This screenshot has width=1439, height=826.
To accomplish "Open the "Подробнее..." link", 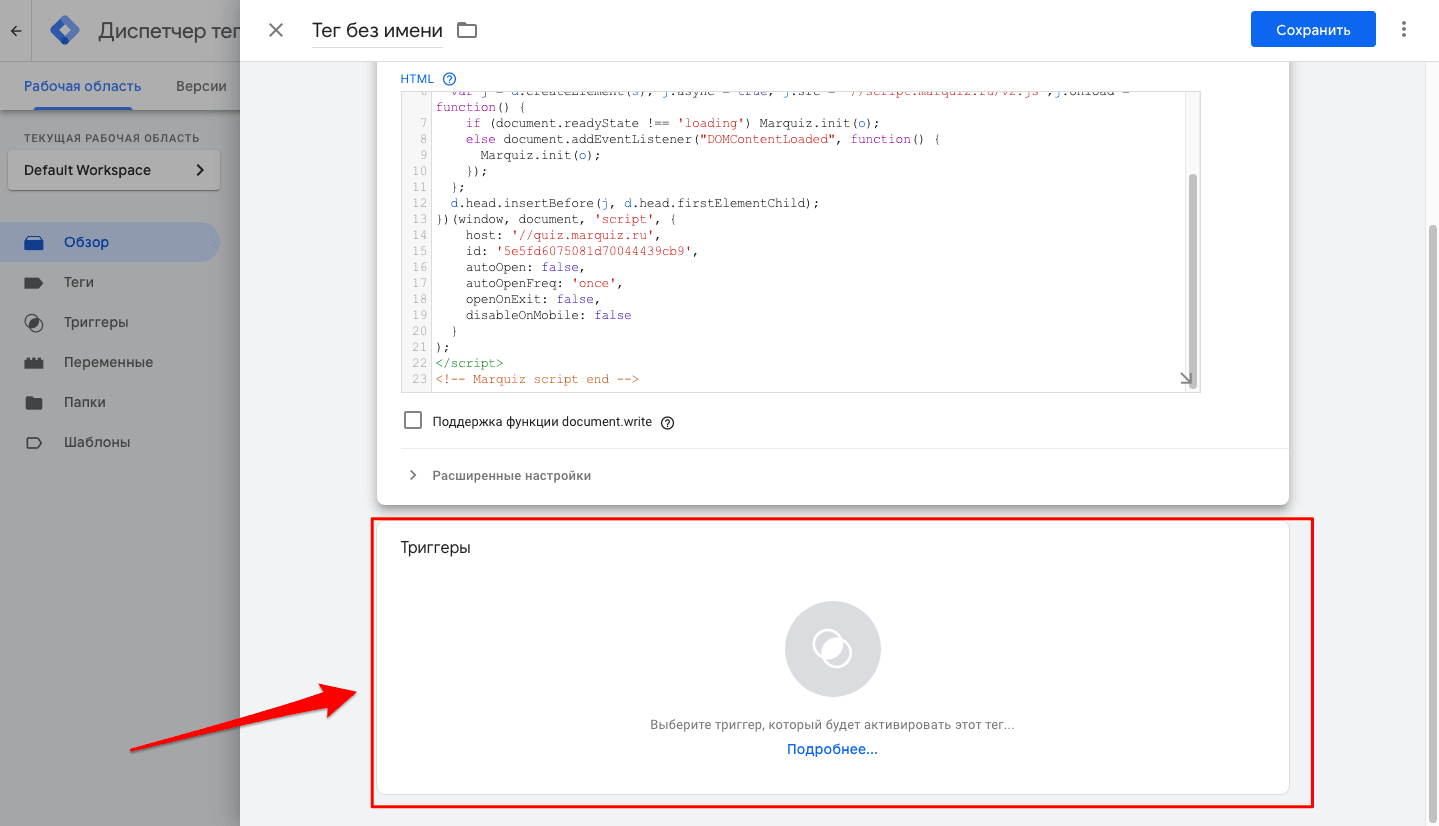I will 832,749.
